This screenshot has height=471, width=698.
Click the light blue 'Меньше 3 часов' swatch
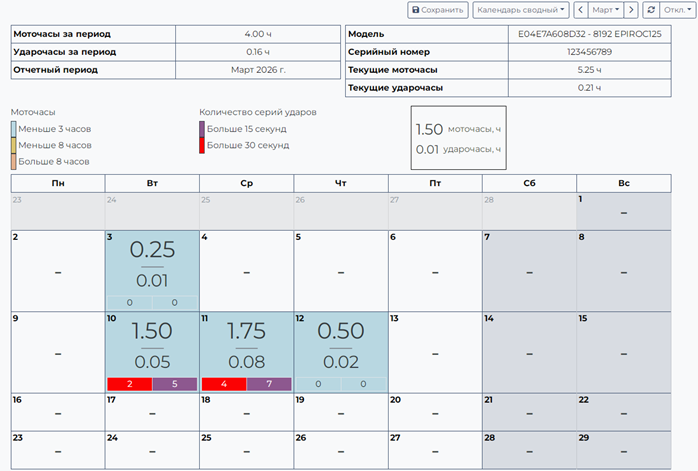14,128
